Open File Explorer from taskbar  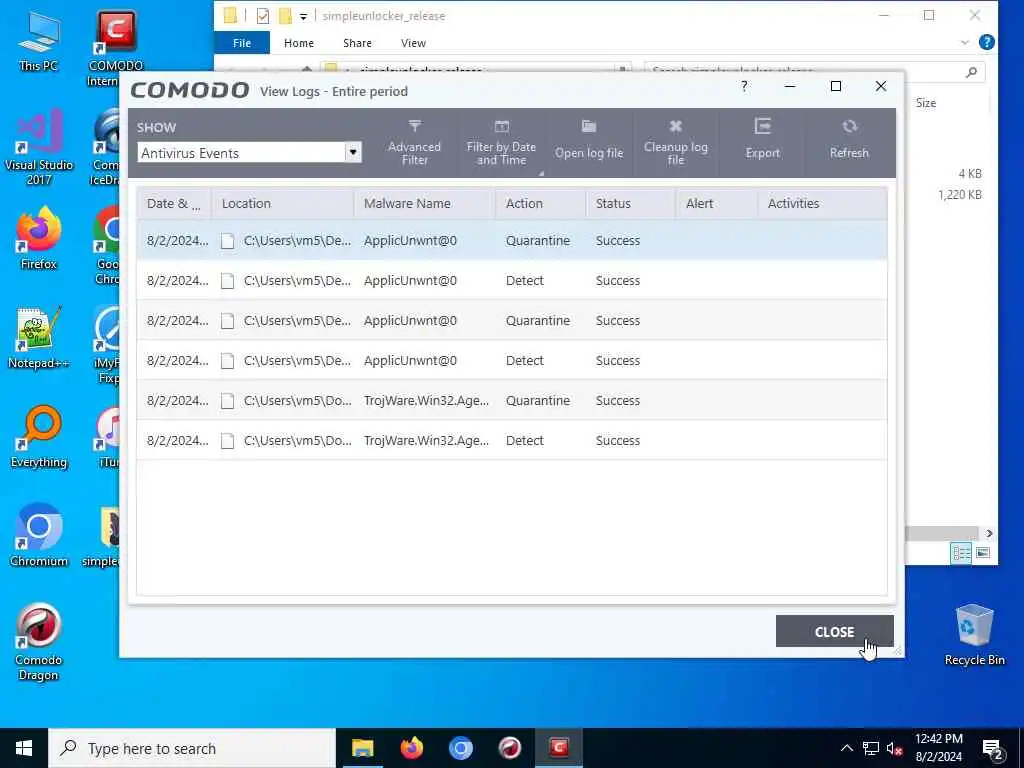coord(362,748)
